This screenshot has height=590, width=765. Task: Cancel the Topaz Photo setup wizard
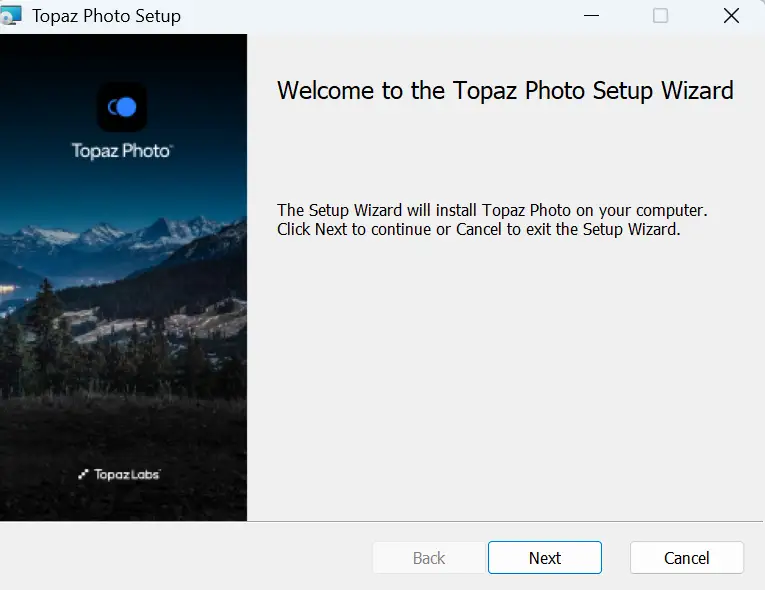[686, 557]
